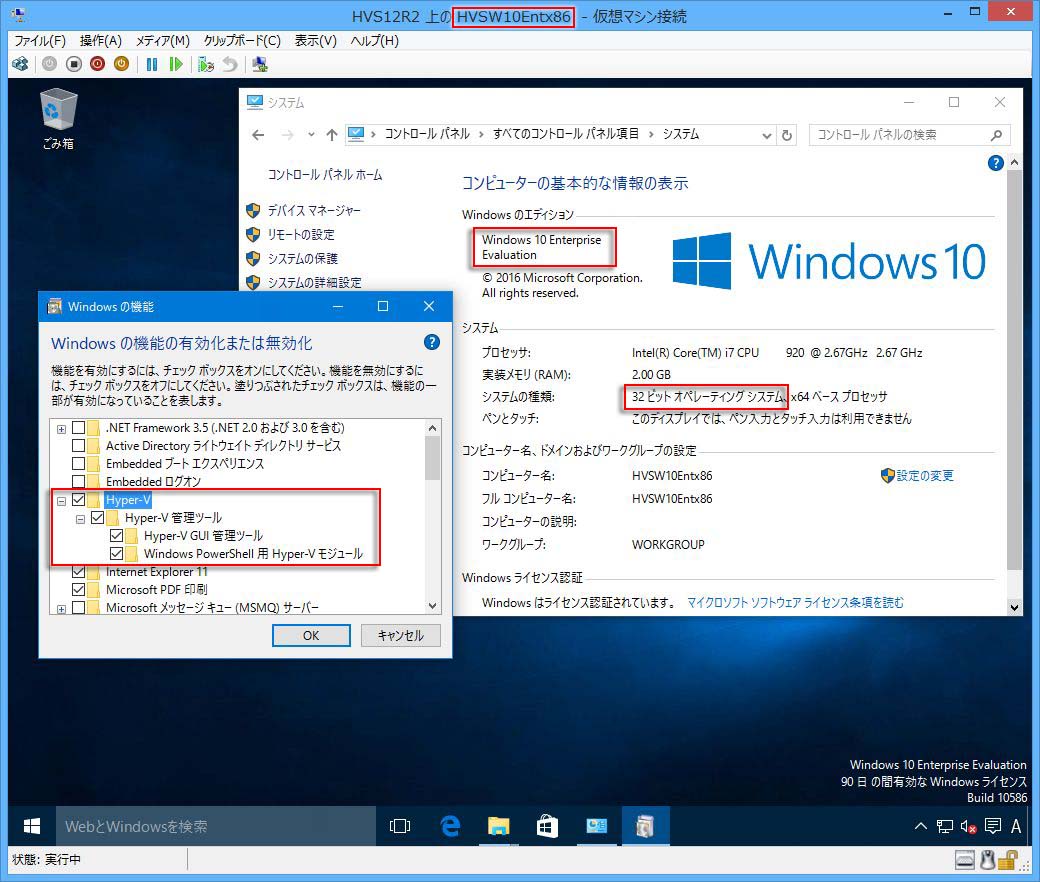Open the Start menu in the guest
Screen dimensions: 1040x882
click(x=31, y=826)
